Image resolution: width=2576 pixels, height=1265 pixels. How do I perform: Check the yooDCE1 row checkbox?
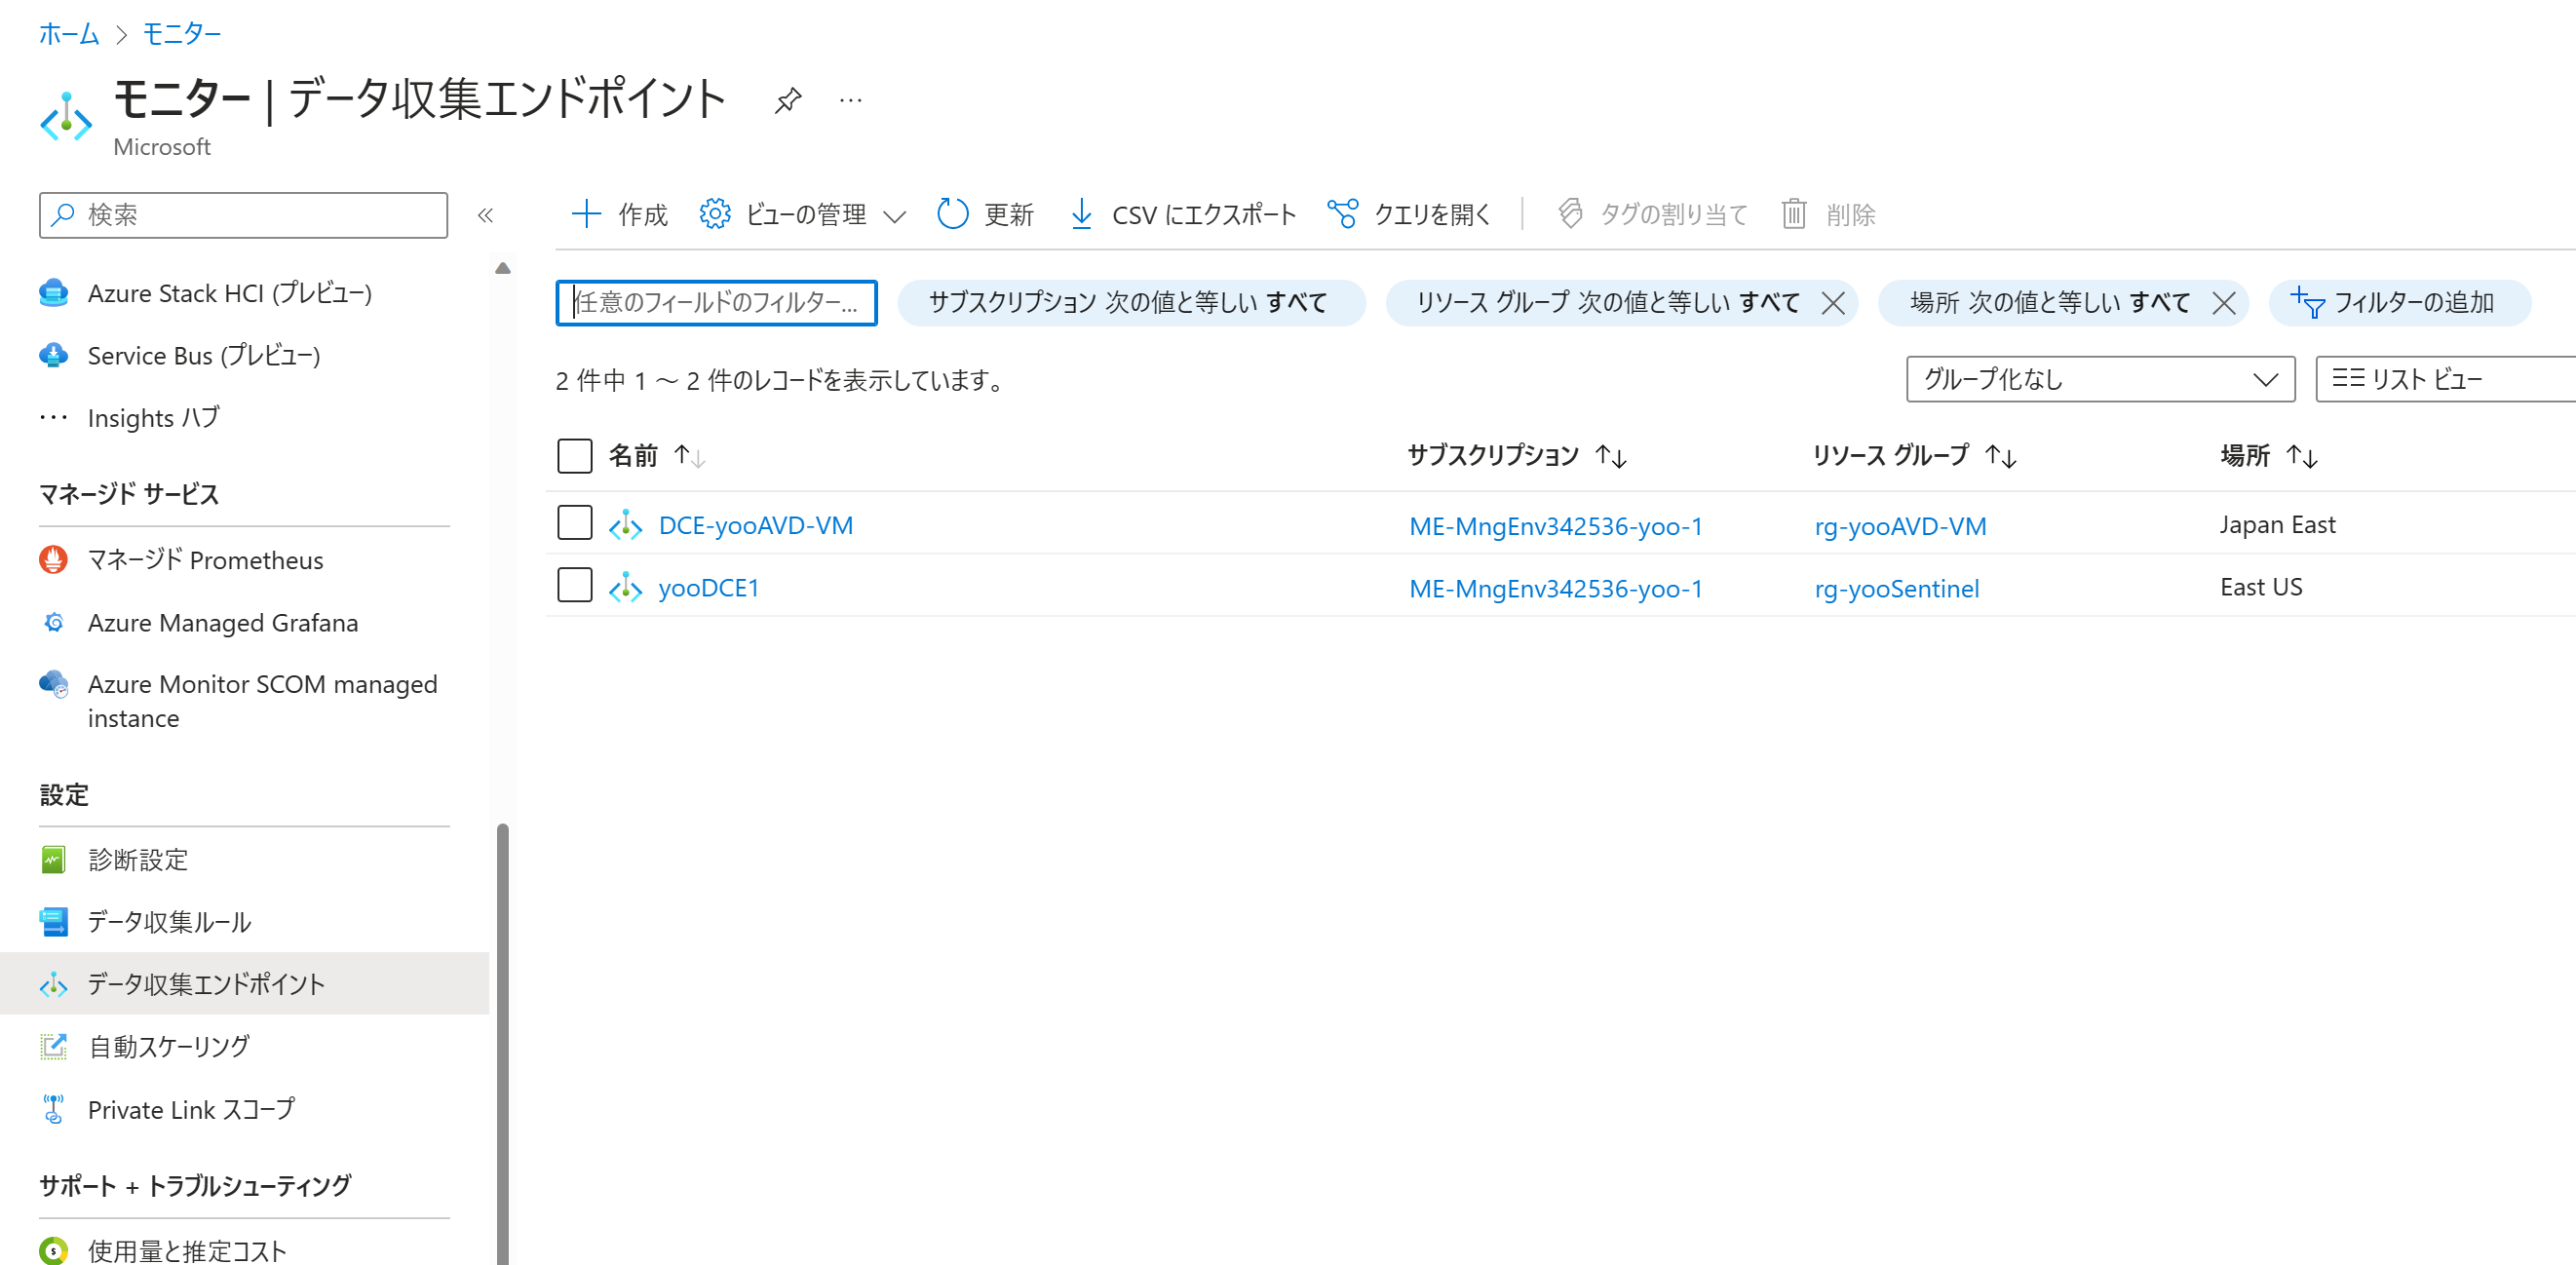pyautogui.click(x=574, y=585)
